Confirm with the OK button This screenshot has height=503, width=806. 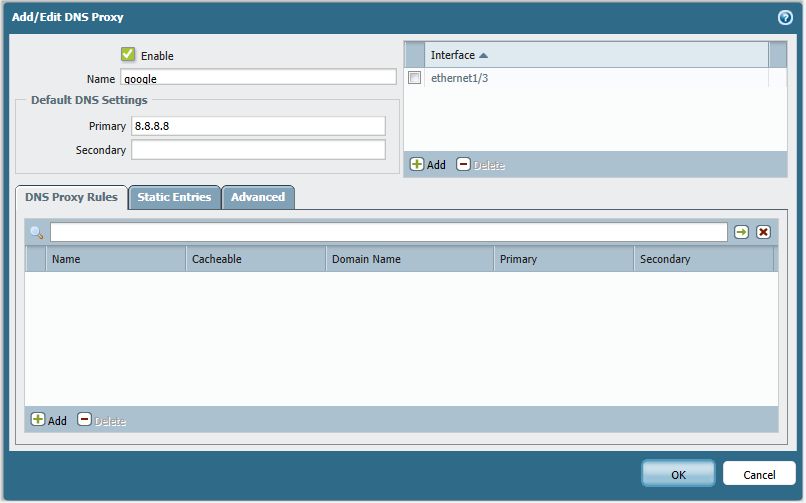click(x=678, y=474)
